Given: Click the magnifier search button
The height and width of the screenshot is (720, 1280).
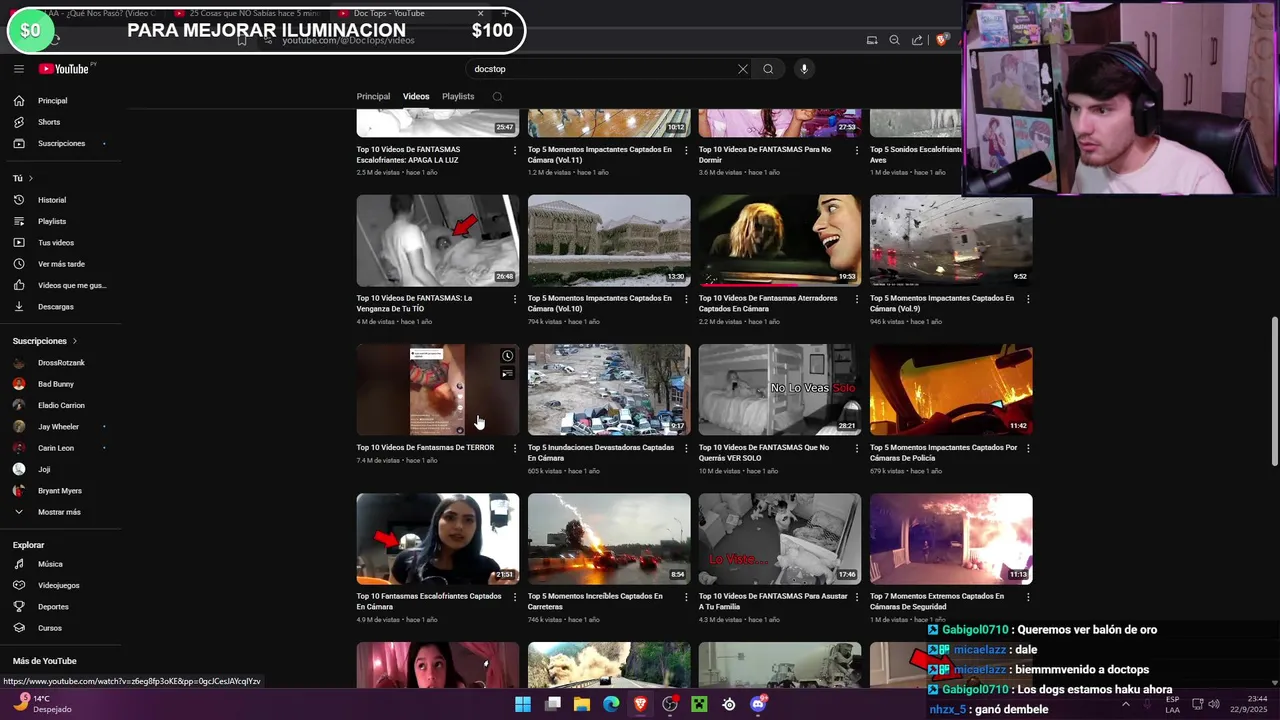Looking at the screenshot, I should [768, 69].
